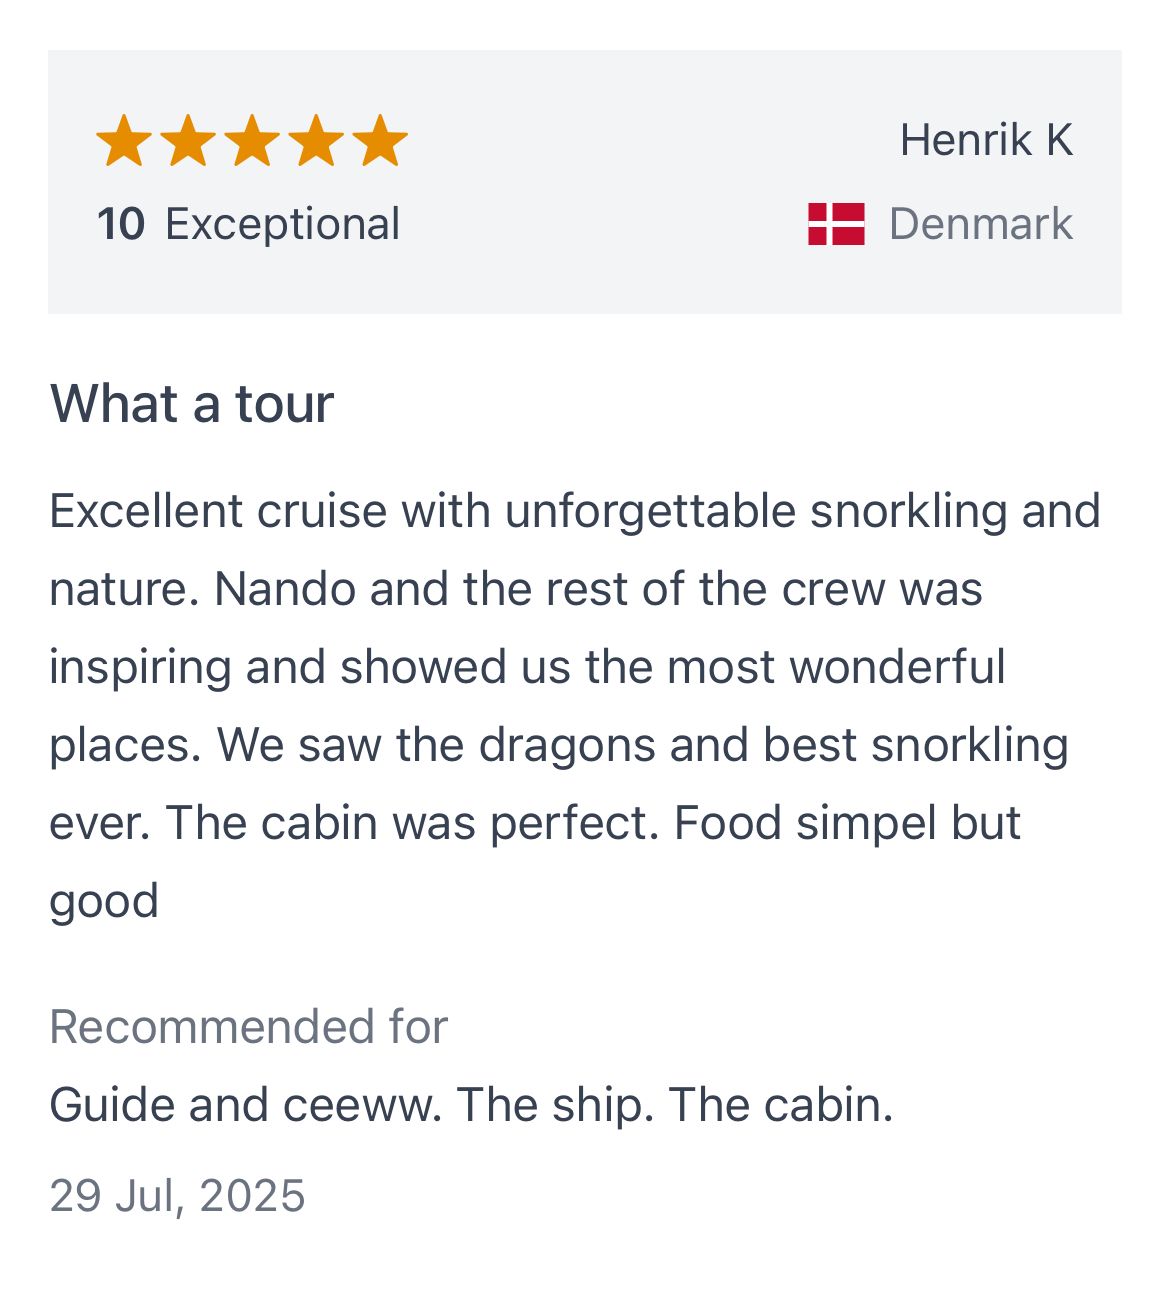Click the Recommended for heading
1170x1294 pixels.
coord(249,1027)
